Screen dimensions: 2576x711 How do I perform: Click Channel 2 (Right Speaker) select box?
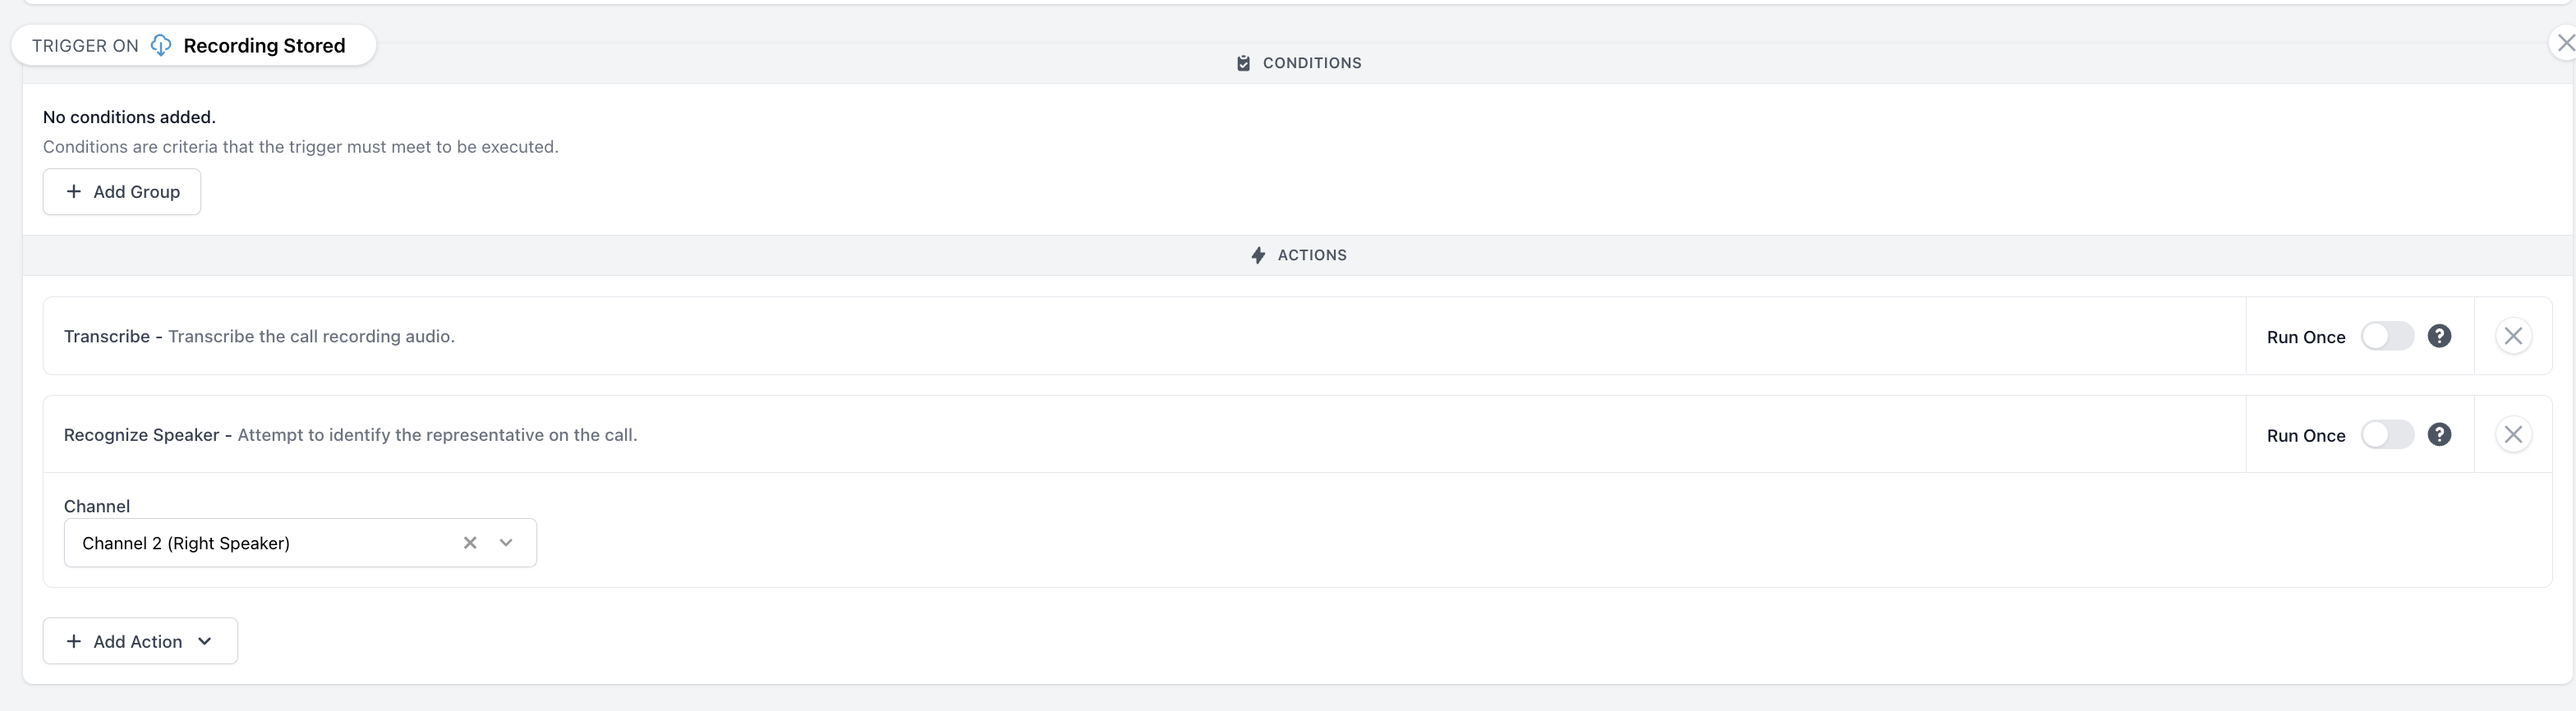[300, 543]
